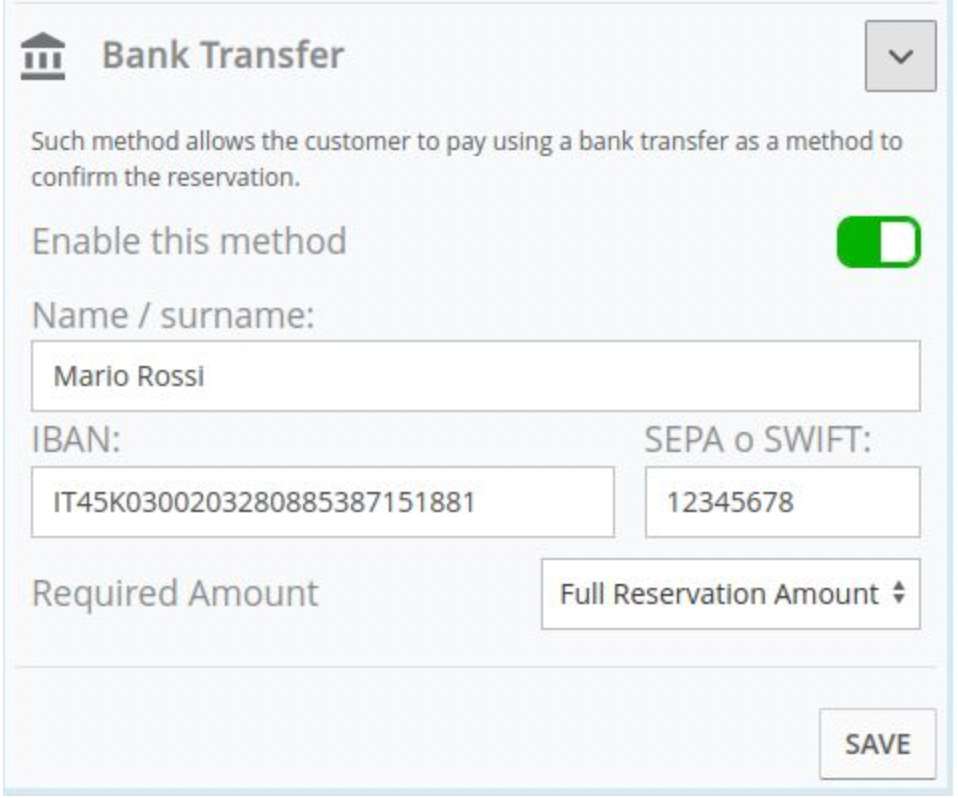This screenshot has width=958, height=798.
Task: Select the SEPA o SWIFT field with 12345678
Action: (x=783, y=502)
